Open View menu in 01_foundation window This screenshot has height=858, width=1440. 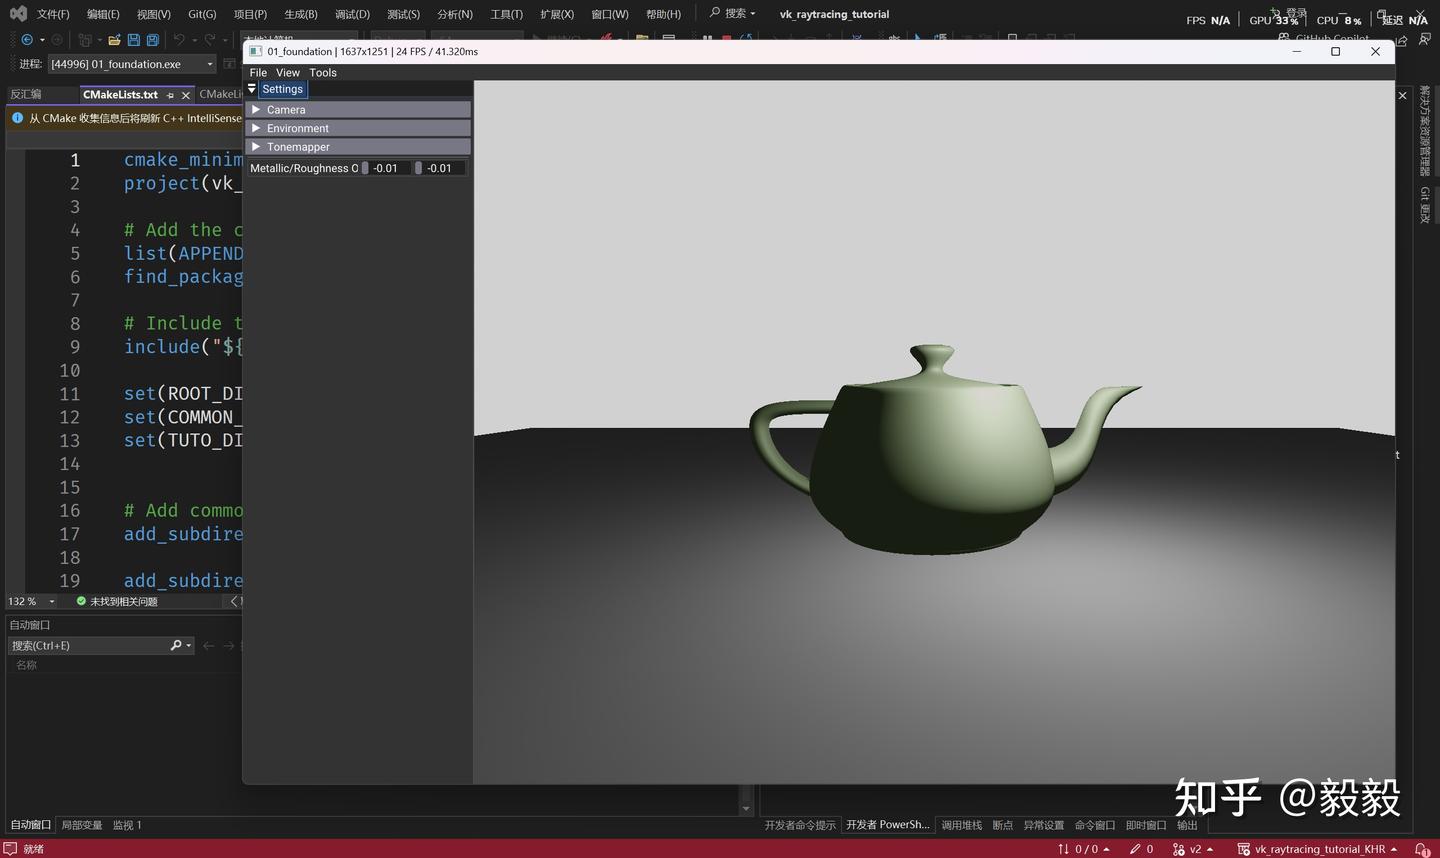click(288, 73)
